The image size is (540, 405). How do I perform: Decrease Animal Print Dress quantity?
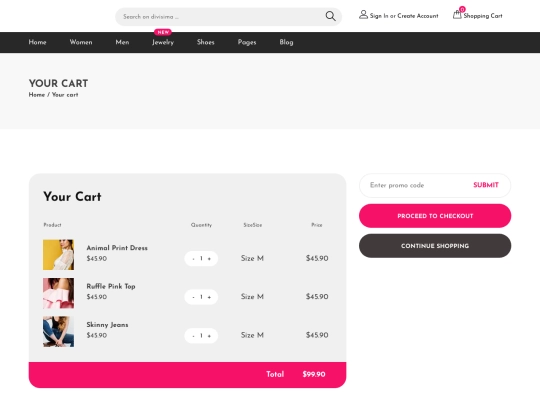[194, 259]
